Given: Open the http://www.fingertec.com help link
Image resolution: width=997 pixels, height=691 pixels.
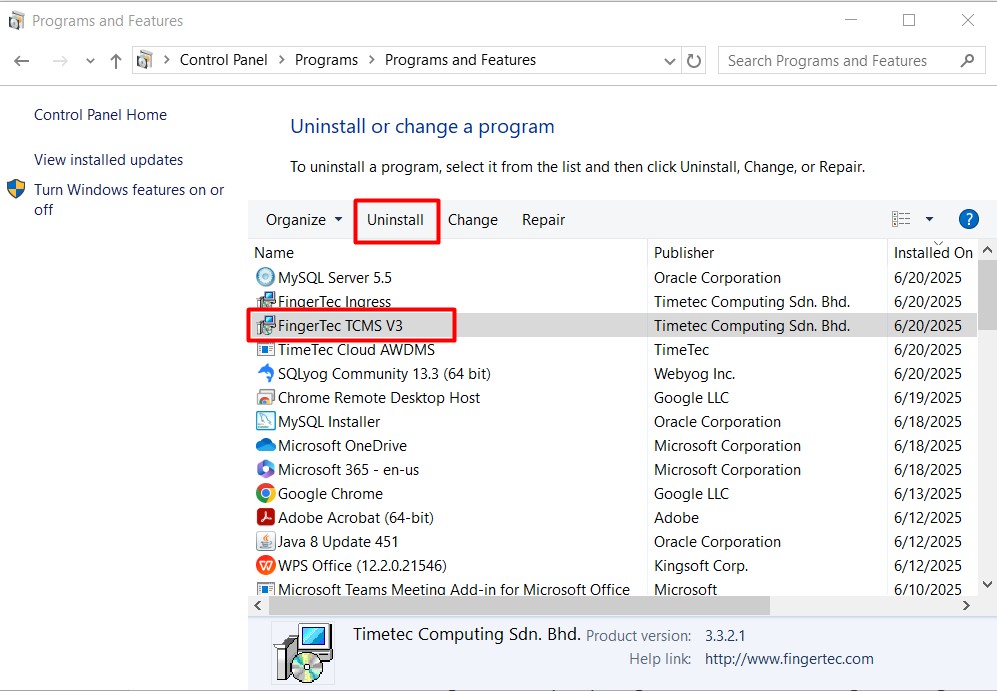Looking at the screenshot, I should [x=789, y=659].
